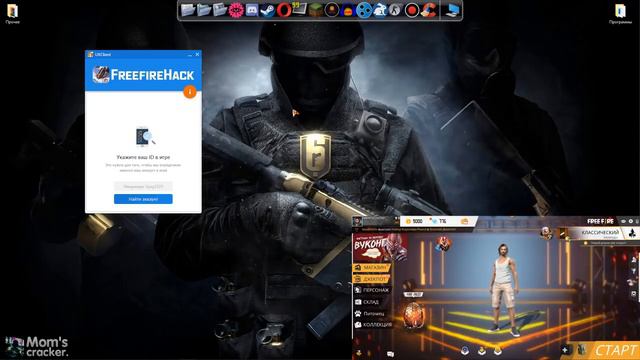Open the player avatar in Free Fire
640x360 pixels.
pos(358,221)
